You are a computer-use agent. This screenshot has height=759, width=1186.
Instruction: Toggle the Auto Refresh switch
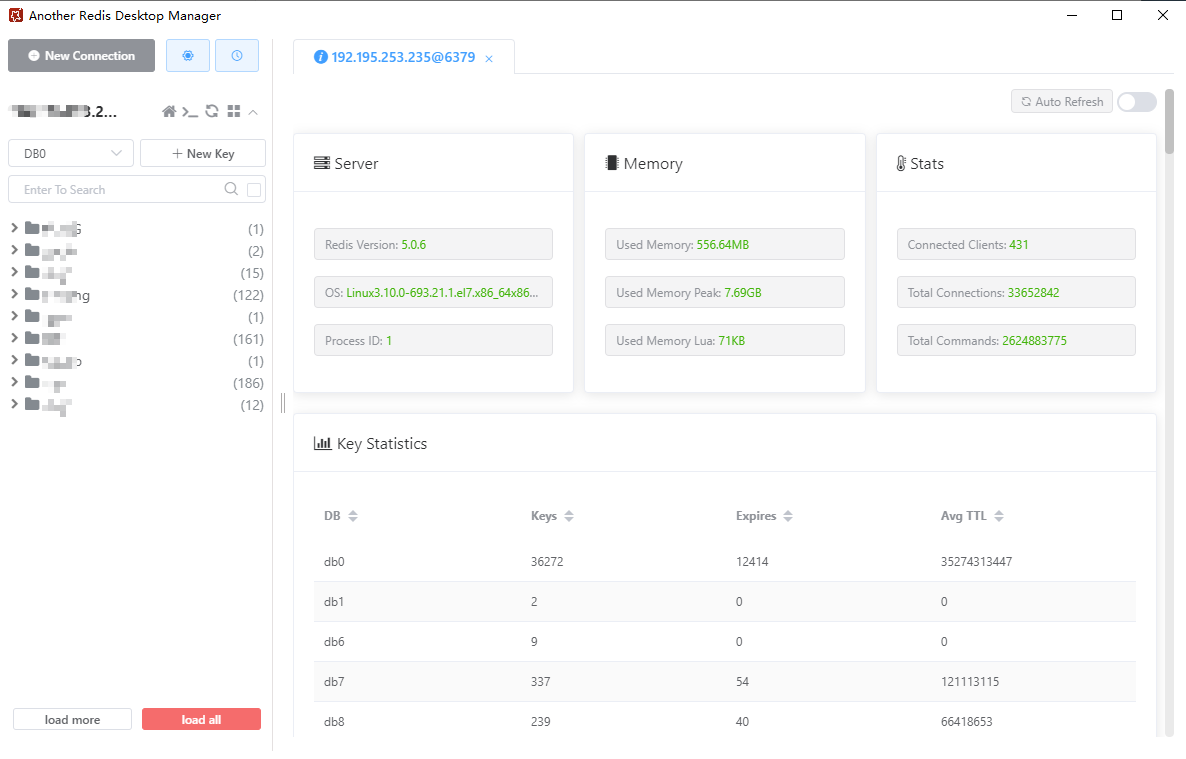[1137, 102]
